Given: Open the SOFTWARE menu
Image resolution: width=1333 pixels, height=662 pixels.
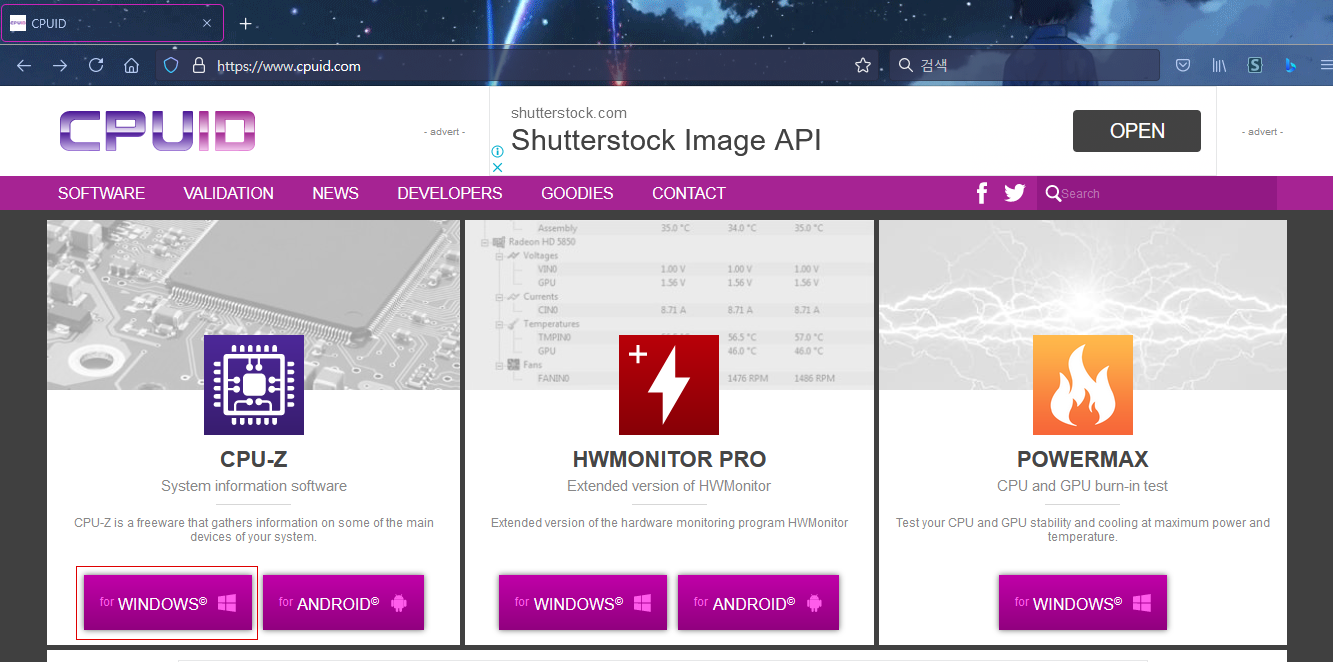Looking at the screenshot, I should (101, 193).
